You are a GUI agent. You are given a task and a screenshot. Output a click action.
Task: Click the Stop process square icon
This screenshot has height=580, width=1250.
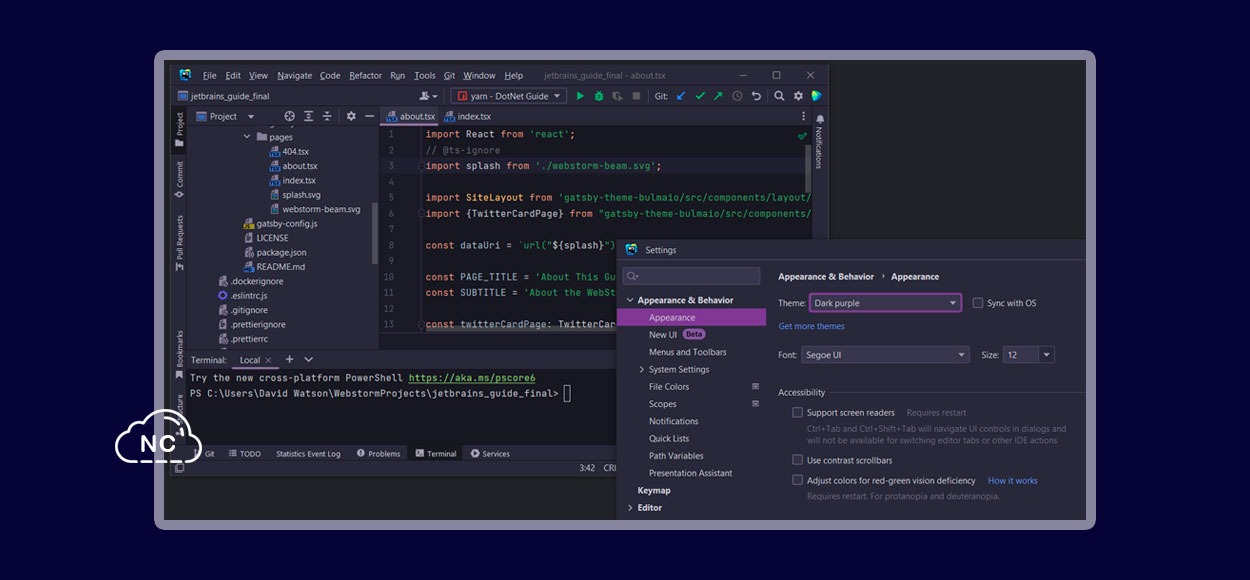[x=635, y=96]
